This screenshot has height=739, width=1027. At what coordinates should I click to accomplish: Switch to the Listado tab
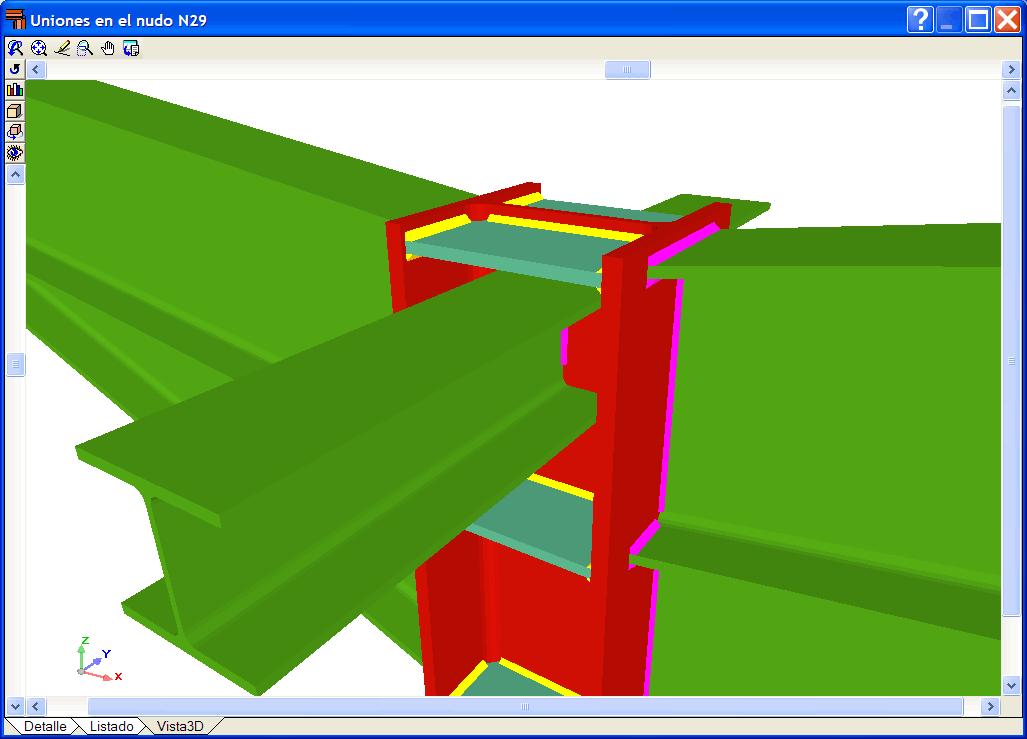tap(111, 726)
